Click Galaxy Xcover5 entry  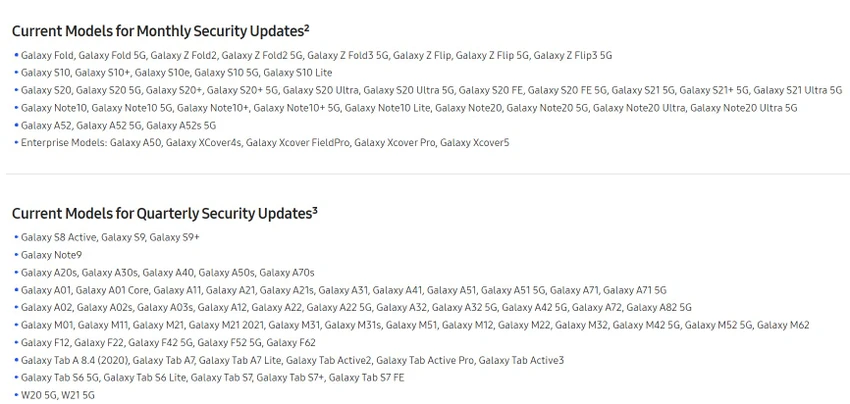click(475, 143)
